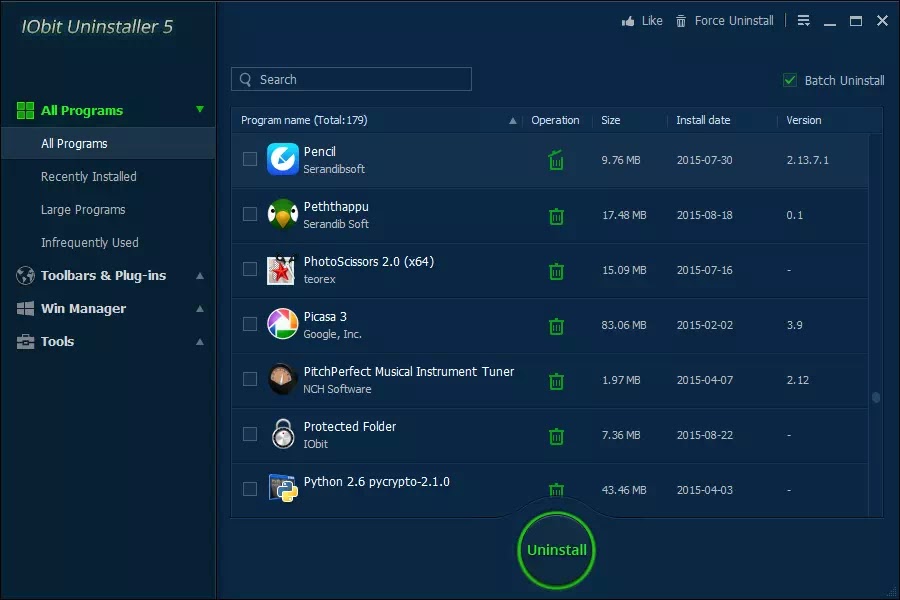Select the Tools section label

click(x=57, y=342)
